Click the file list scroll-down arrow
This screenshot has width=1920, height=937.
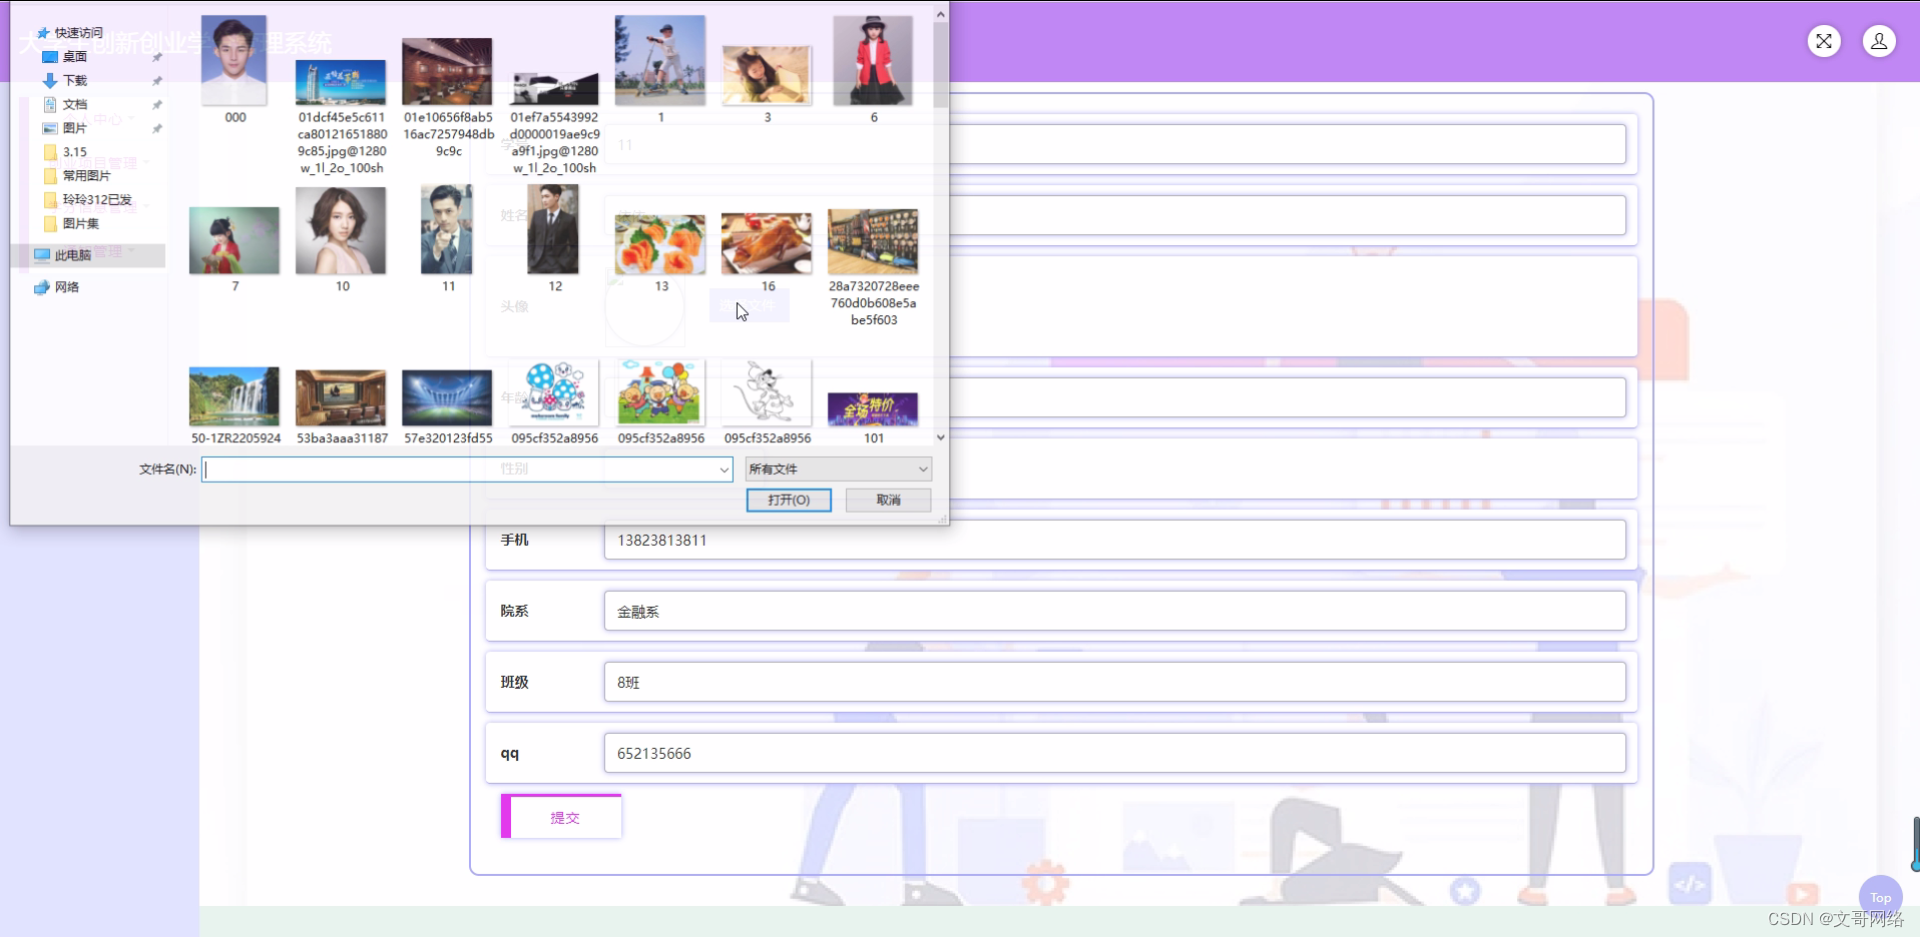click(x=940, y=437)
